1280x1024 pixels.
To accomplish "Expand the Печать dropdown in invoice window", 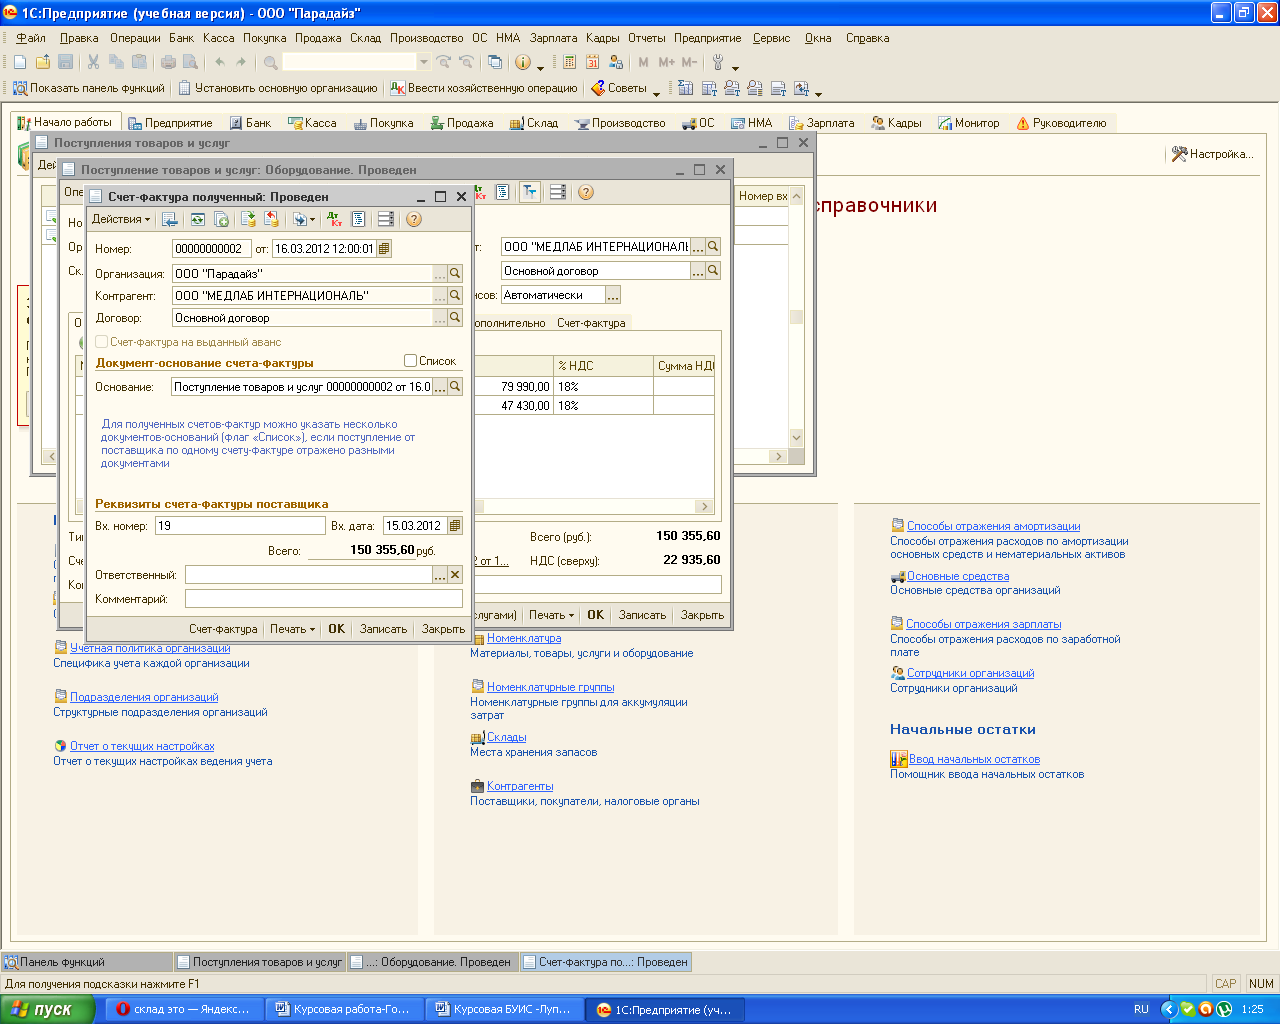I will 292,629.
